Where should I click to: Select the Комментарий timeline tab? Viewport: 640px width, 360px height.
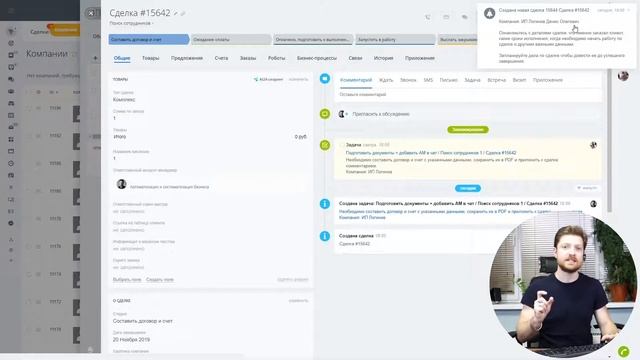[x=356, y=80]
